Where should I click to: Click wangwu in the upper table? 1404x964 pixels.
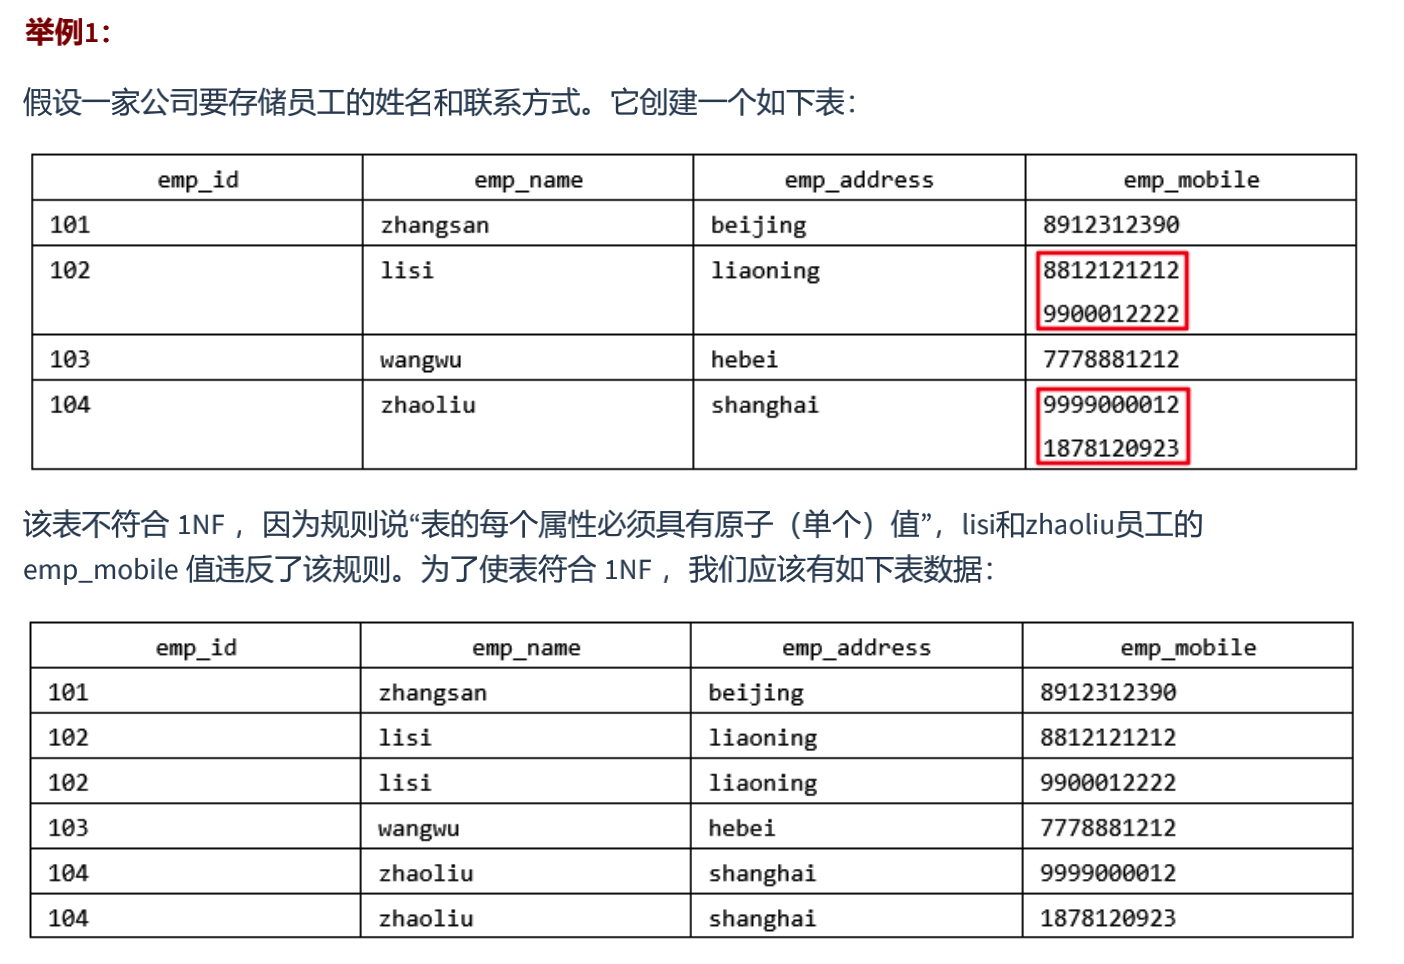pyautogui.click(x=421, y=360)
